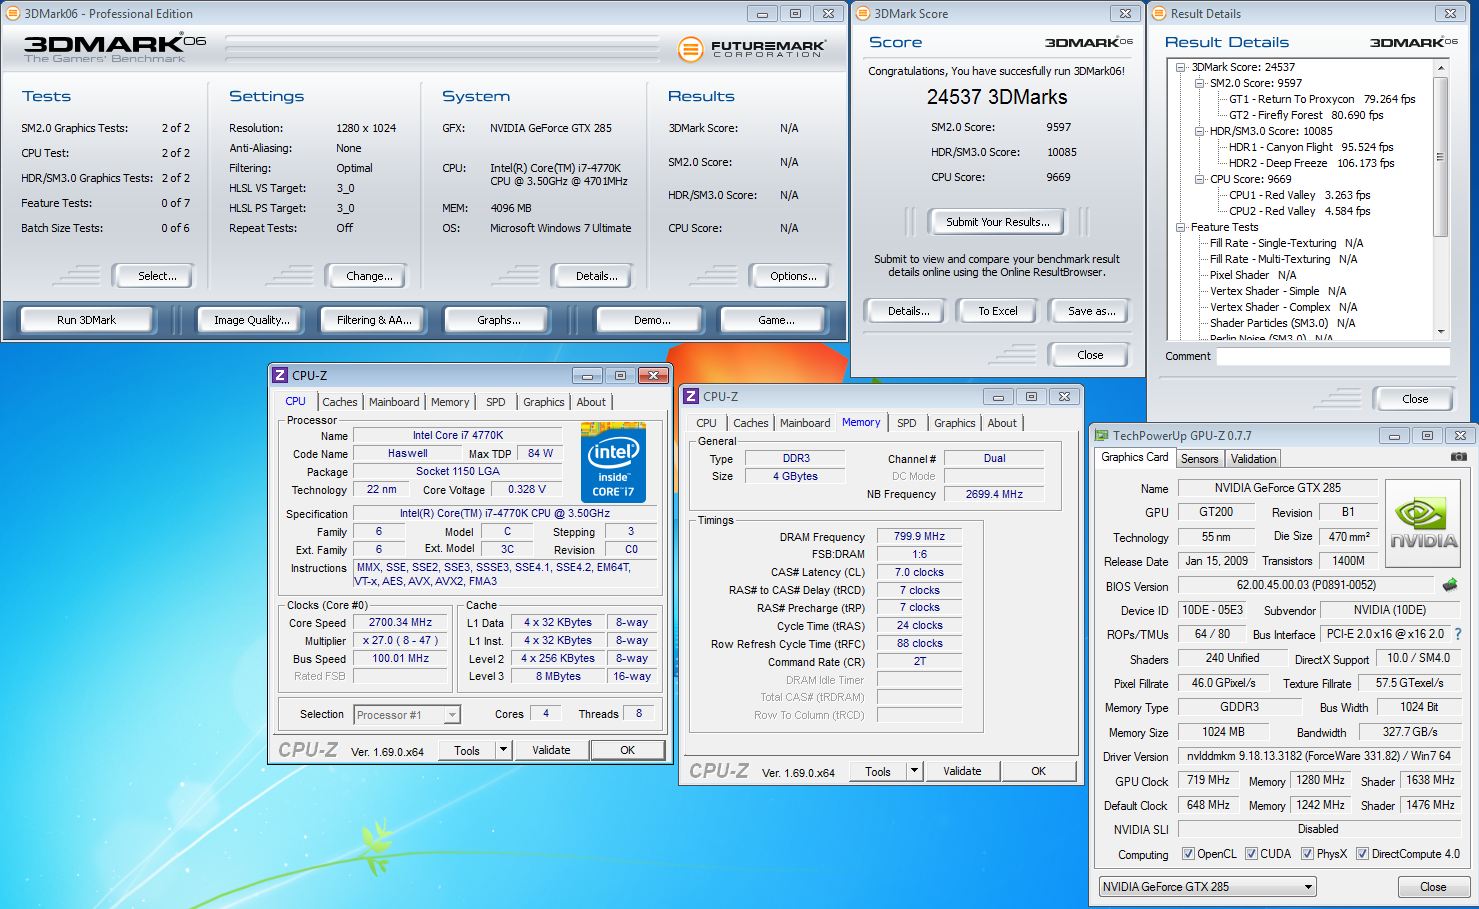Click Save as... button in Score window
The height and width of the screenshot is (909, 1479).
pos(1091,311)
